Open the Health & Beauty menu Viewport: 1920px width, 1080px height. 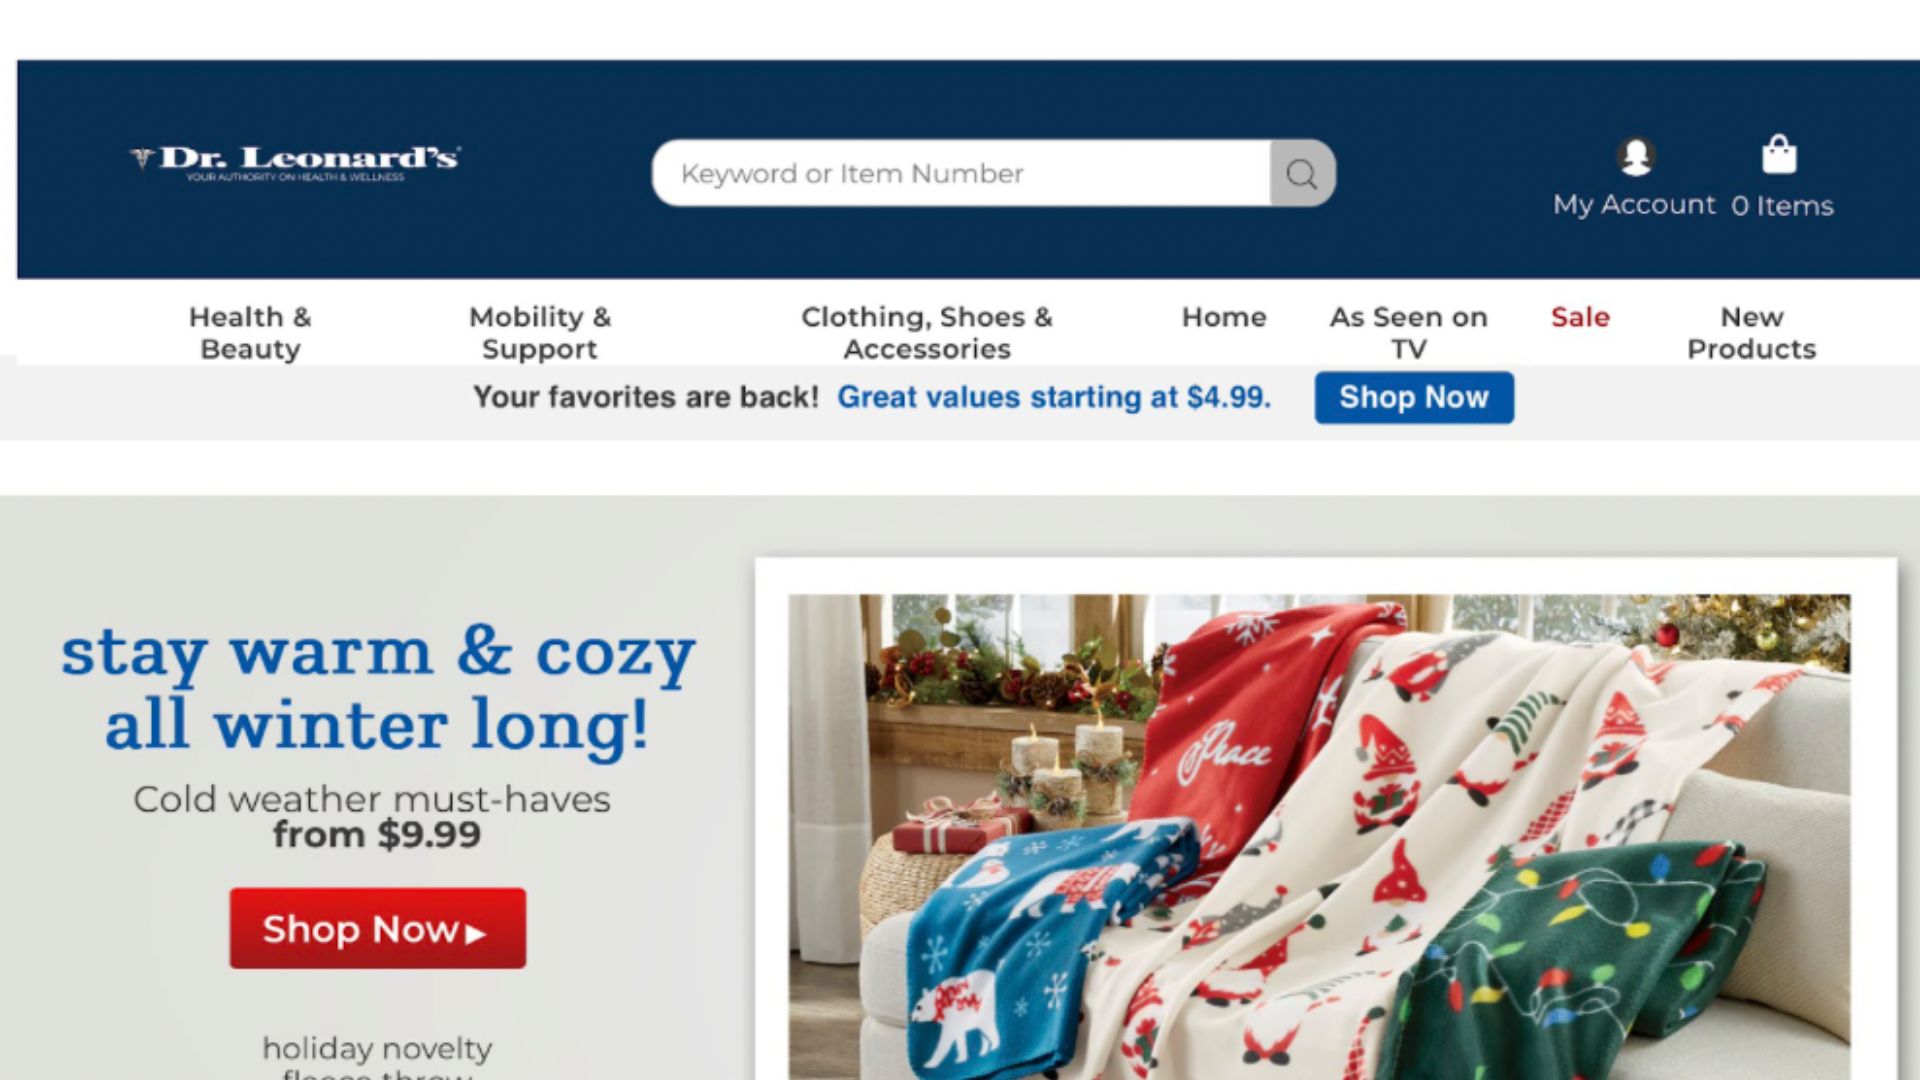[x=250, y=333]
